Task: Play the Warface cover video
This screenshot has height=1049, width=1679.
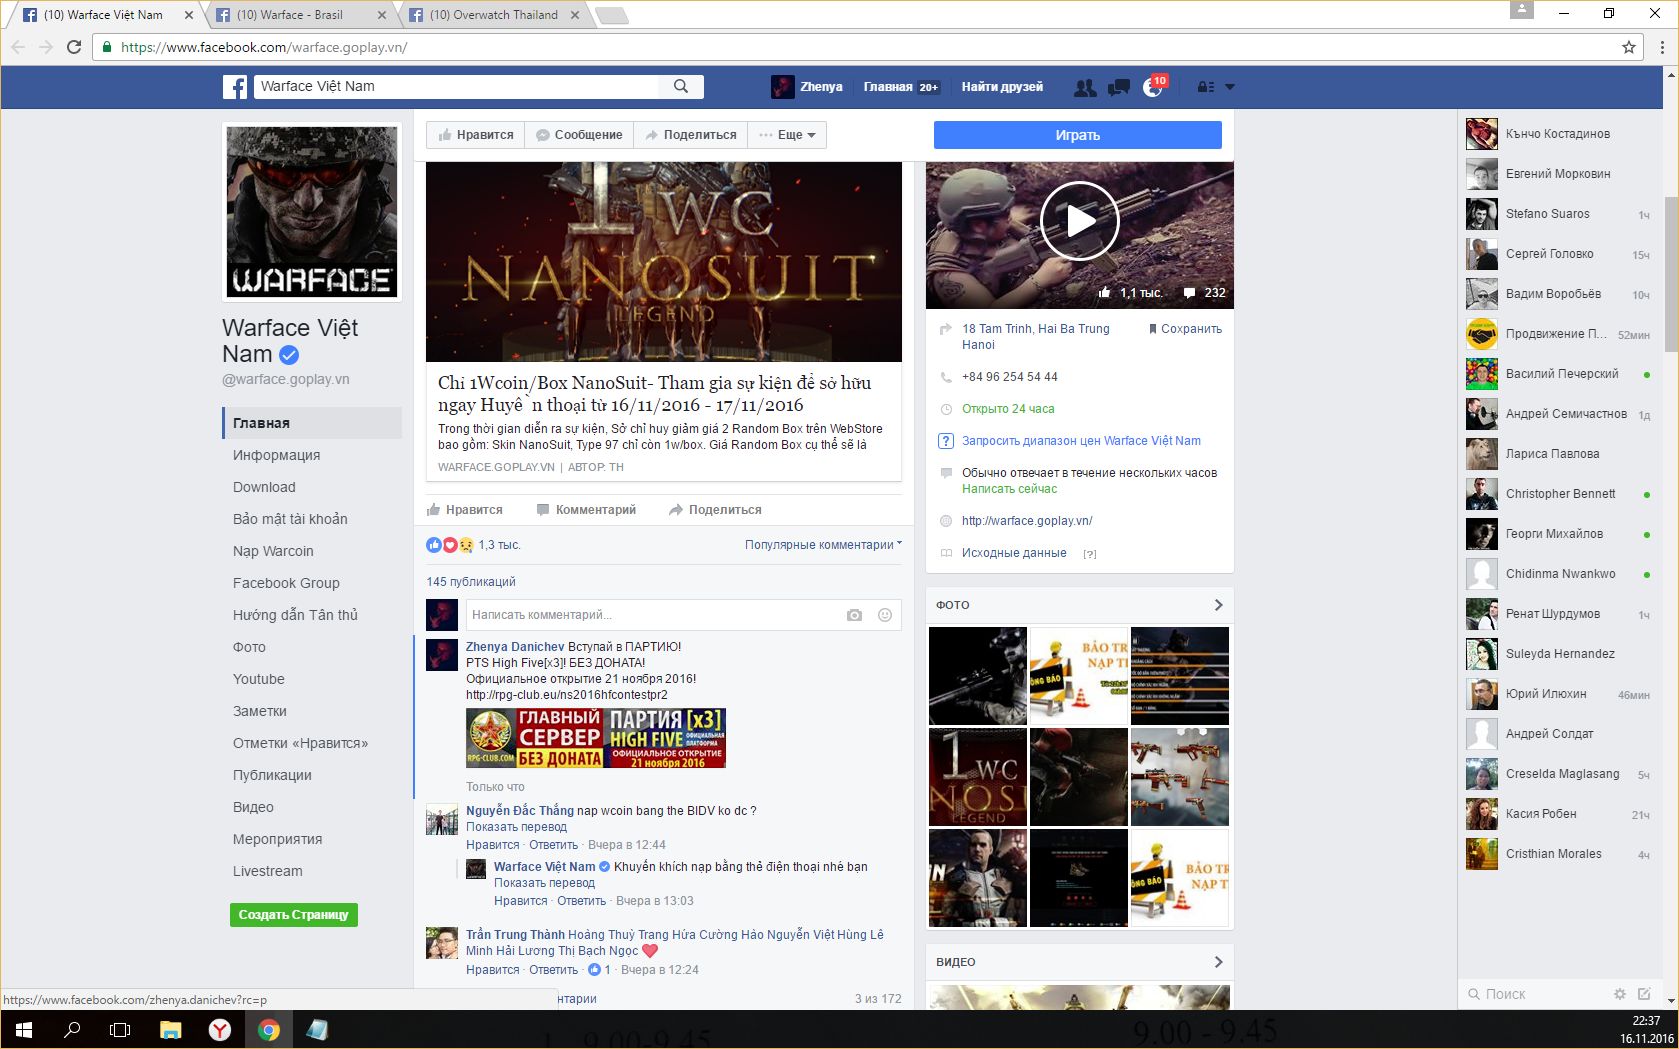Action: point(1079,221)
